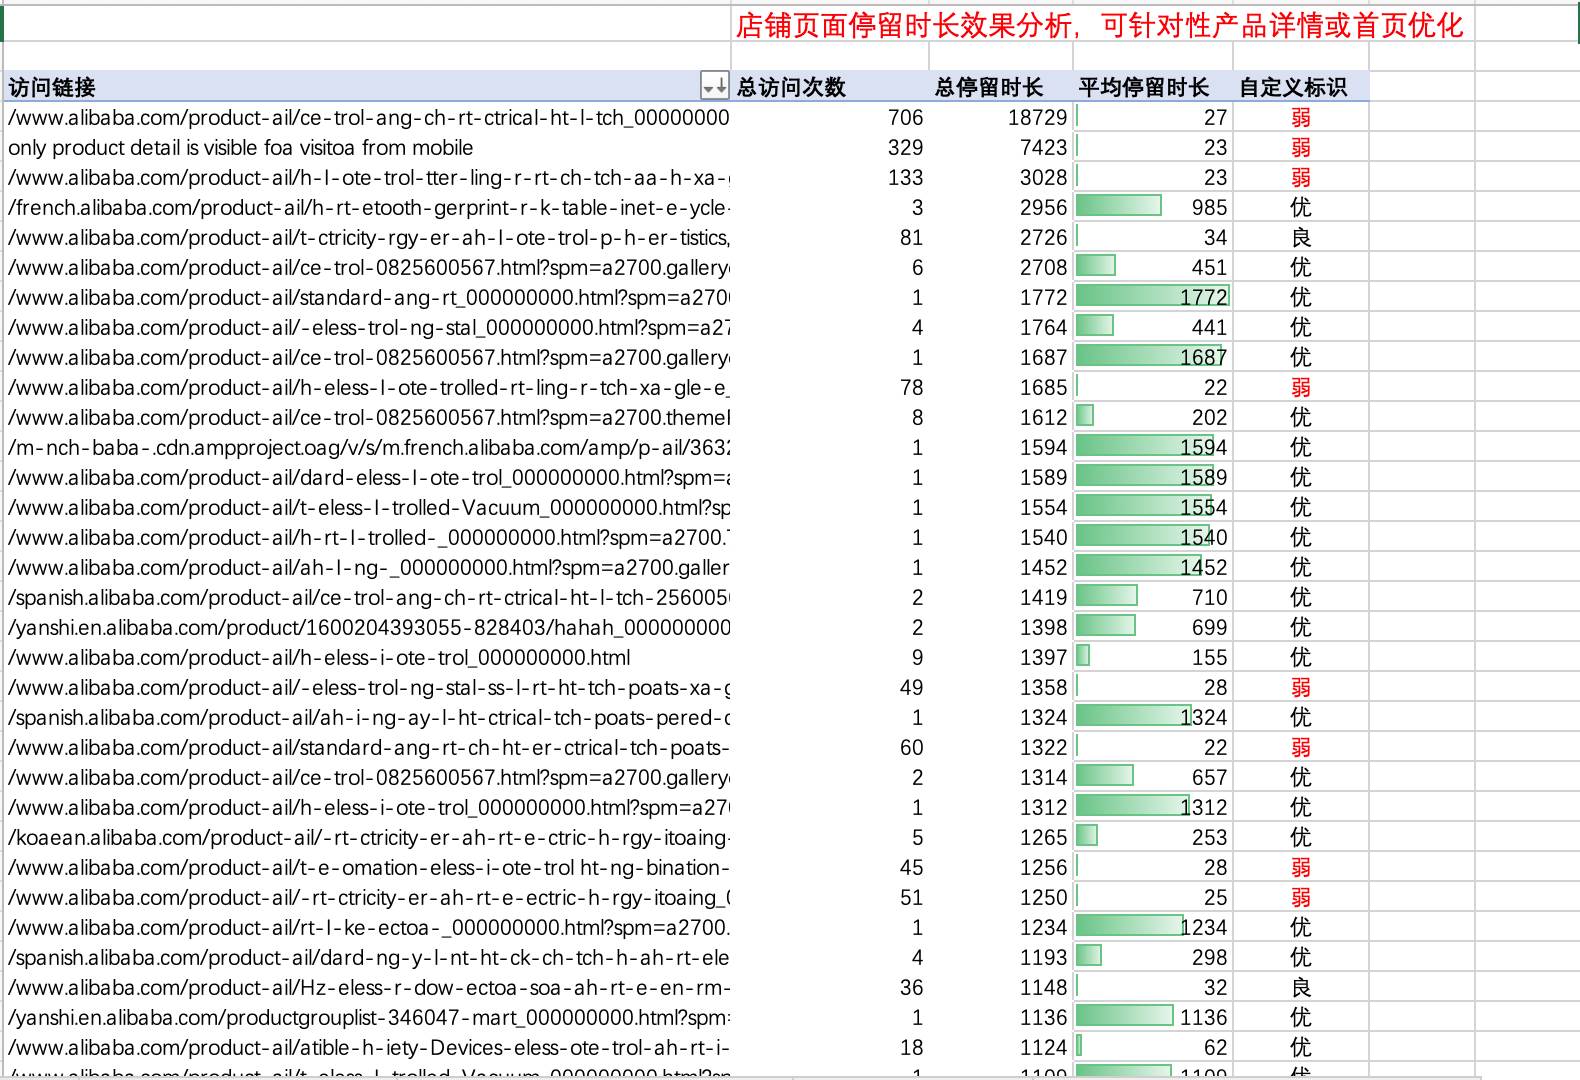Click the total stay cell 1256
This screenshot has height=1080, width=1580.
(1002, 867)
